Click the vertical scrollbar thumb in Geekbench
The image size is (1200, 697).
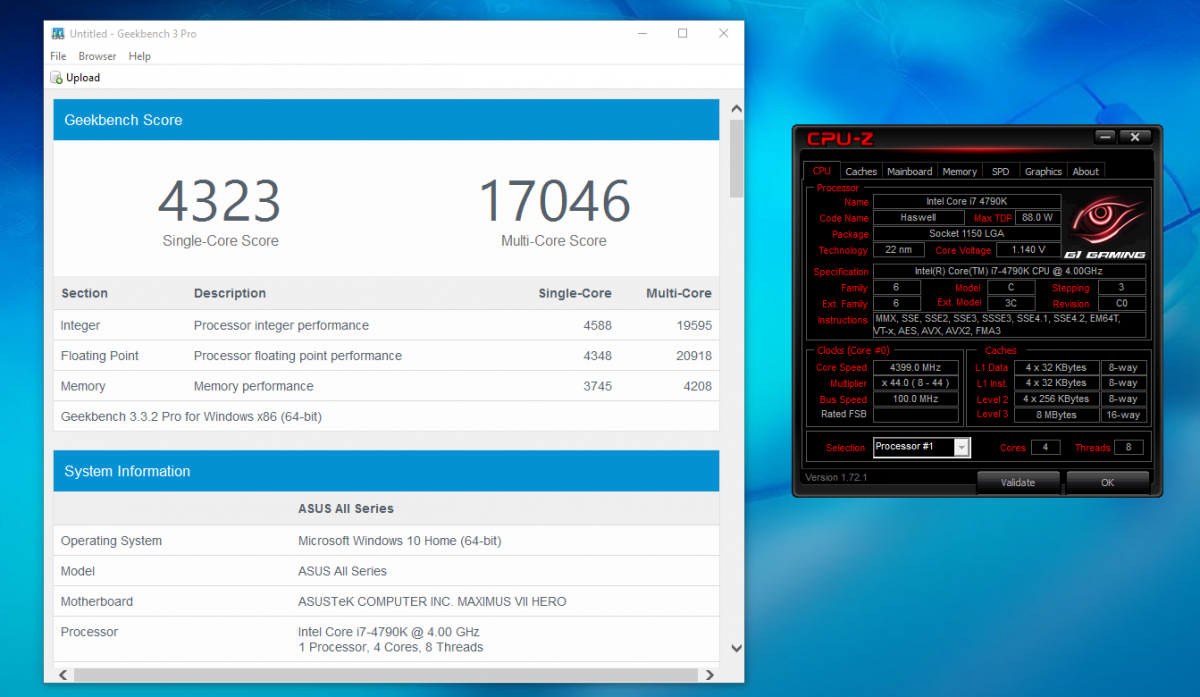tap(736, 158)
